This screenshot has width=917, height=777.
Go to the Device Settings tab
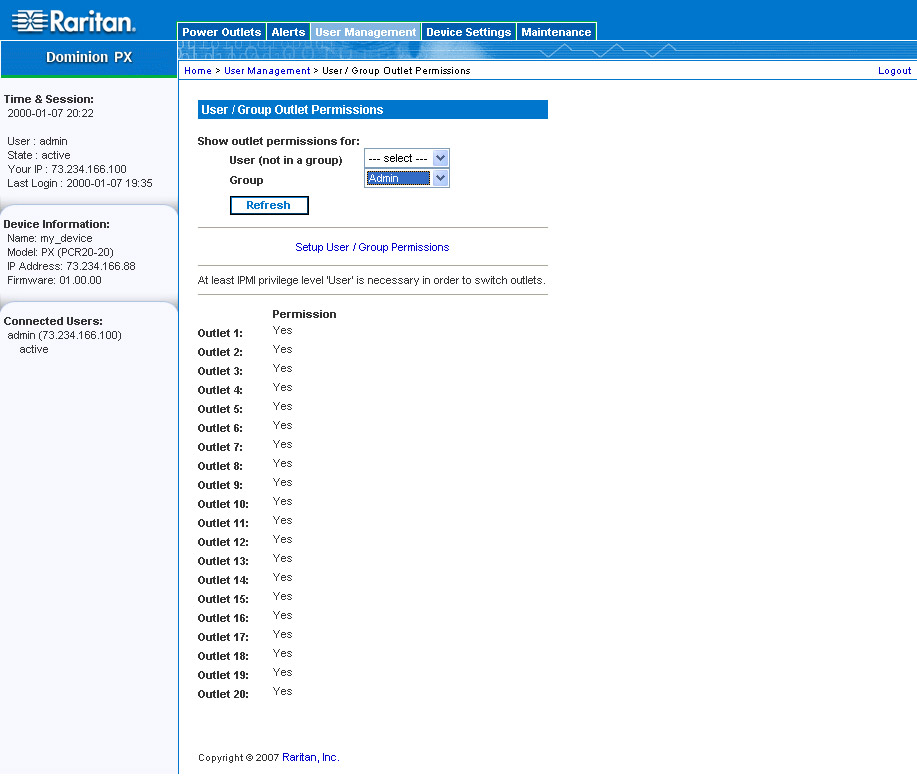click(x=468, y=32)
